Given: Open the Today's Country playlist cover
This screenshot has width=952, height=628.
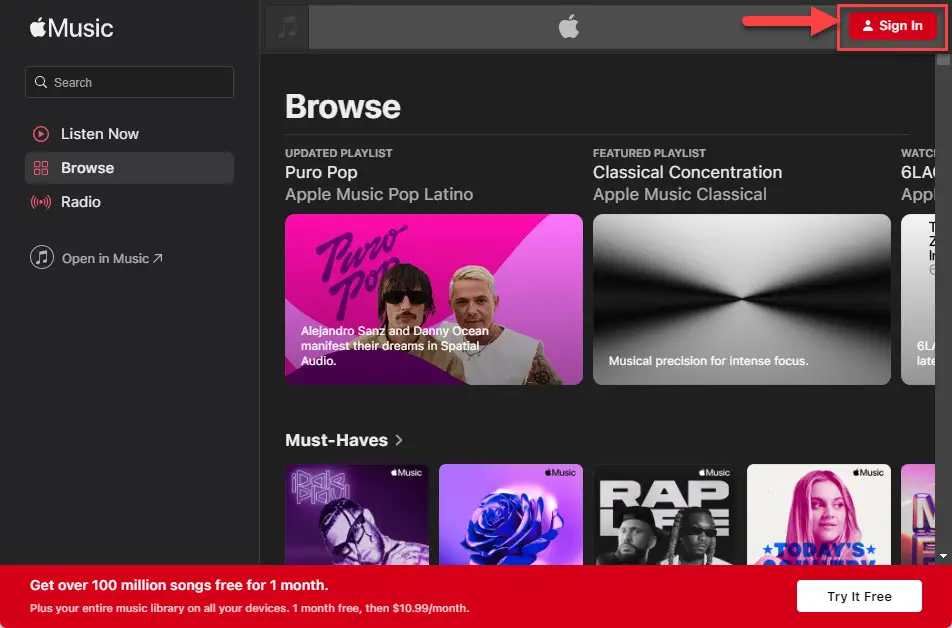Looking at the screenshot, I should point(818,514).
